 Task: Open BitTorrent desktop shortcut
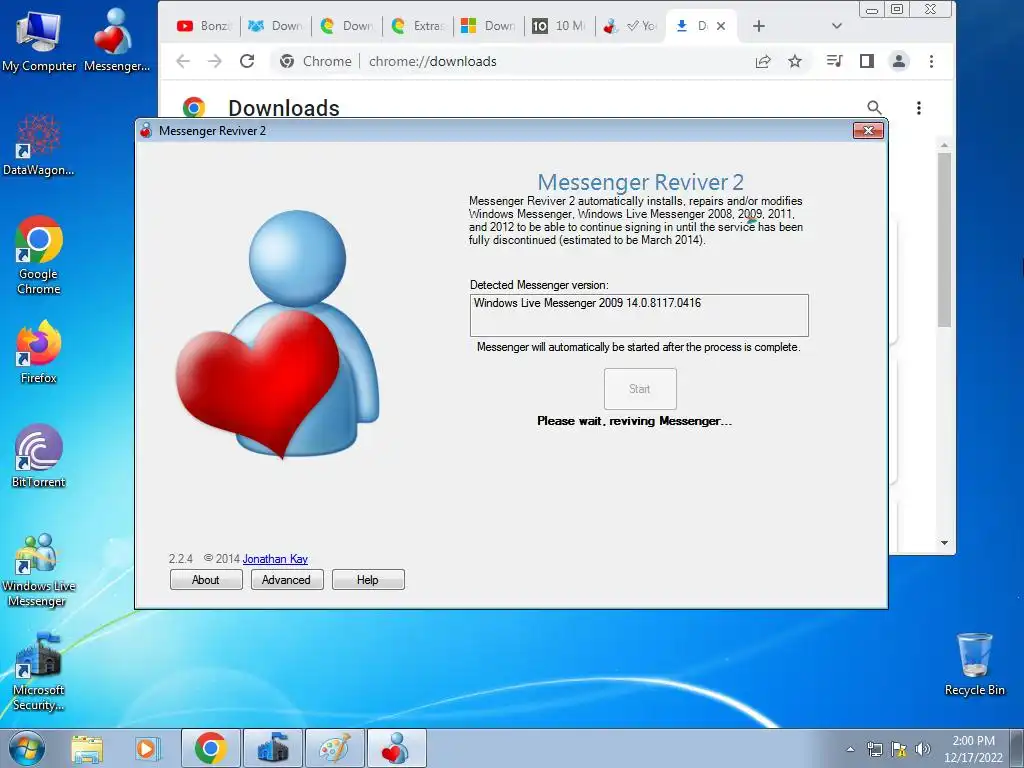point(39,456)
